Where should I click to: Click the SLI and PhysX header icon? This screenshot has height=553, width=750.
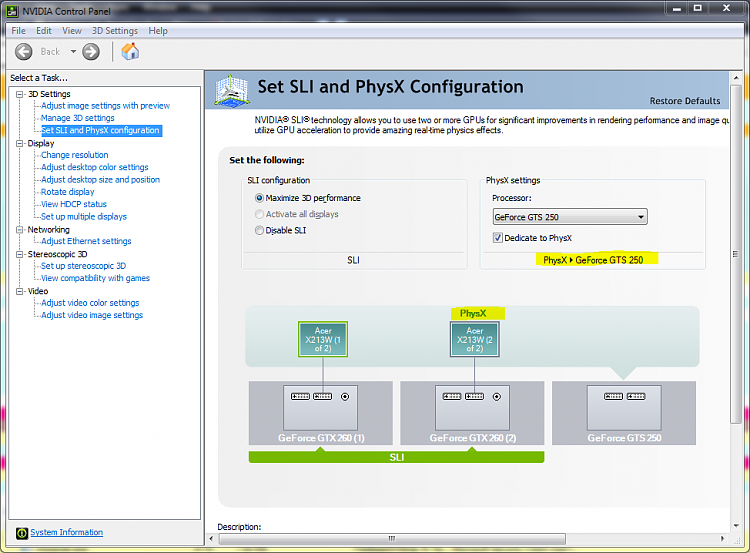pyautogui.click(x=232, y=90)
